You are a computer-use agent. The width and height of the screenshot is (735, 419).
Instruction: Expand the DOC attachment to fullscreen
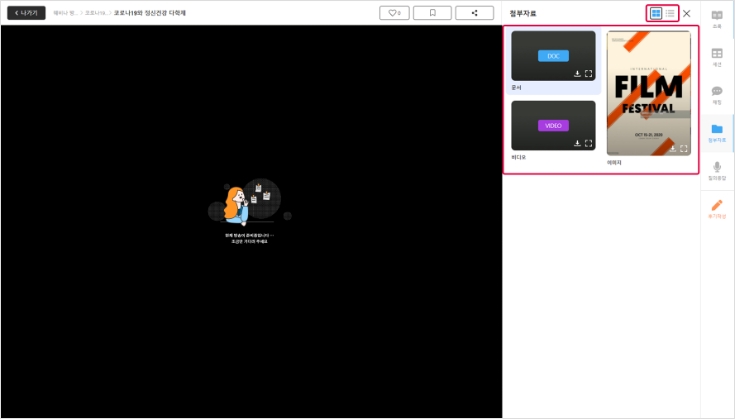[589, 74]
